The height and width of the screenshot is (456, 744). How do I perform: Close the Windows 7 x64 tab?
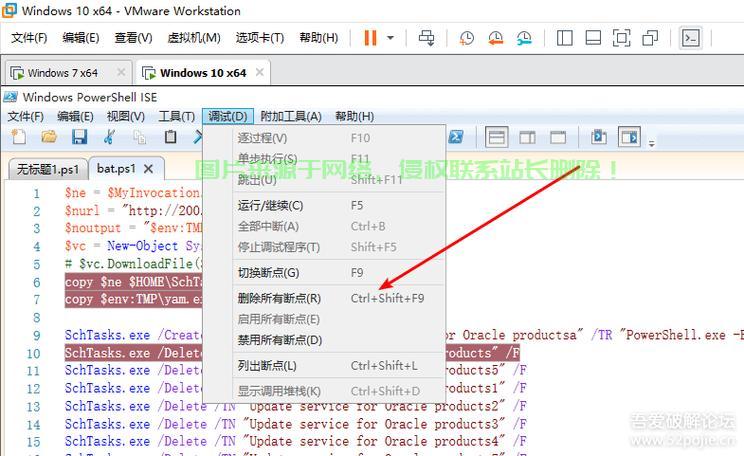(121, 72)
